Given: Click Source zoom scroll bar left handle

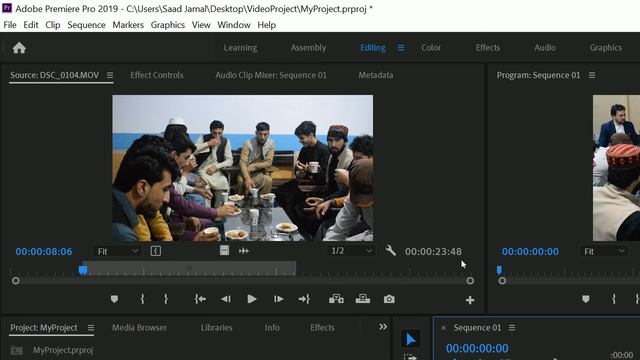Looking at the screenshot, I should click(x=16, y=281).
